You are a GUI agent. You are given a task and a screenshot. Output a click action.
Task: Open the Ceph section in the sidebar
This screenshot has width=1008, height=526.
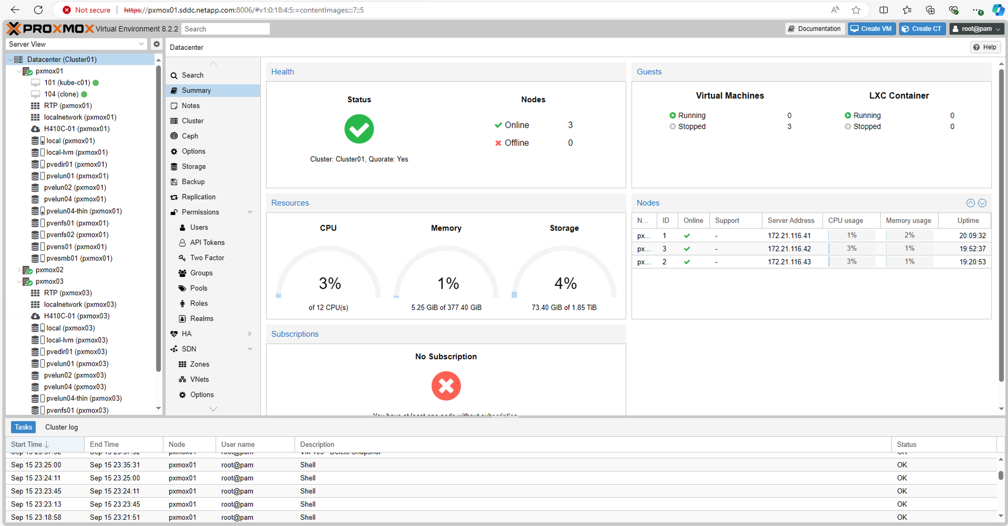(x=190, y=136)
